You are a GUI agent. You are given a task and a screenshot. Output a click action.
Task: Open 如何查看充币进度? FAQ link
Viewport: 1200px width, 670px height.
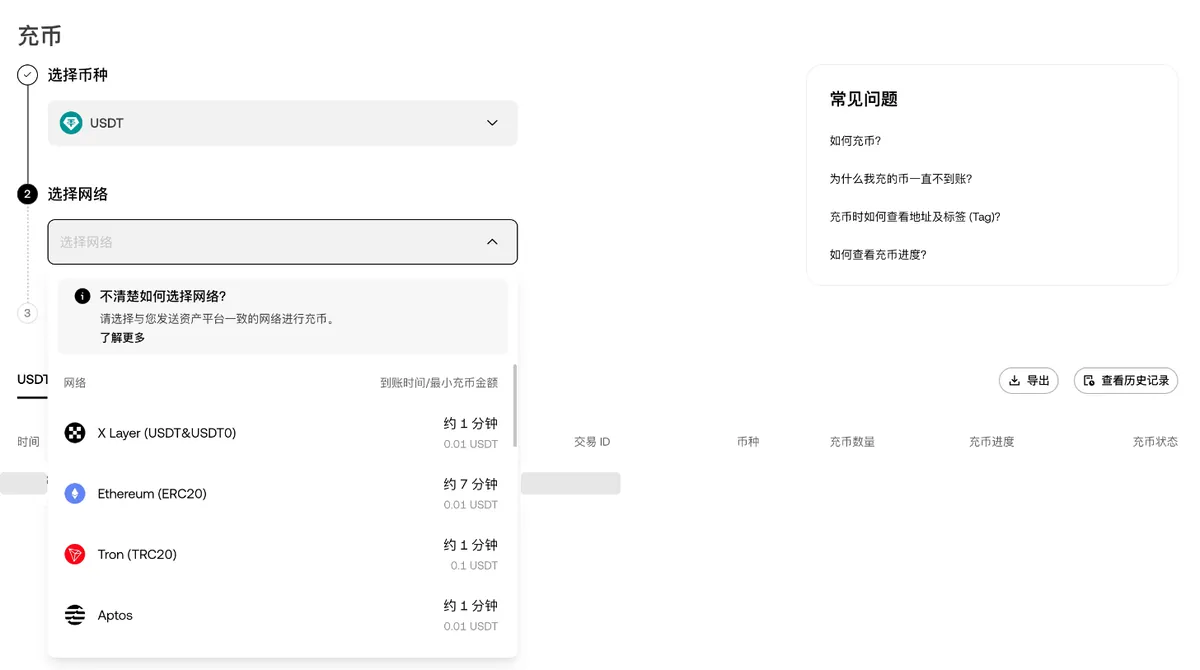pos(878,255)
